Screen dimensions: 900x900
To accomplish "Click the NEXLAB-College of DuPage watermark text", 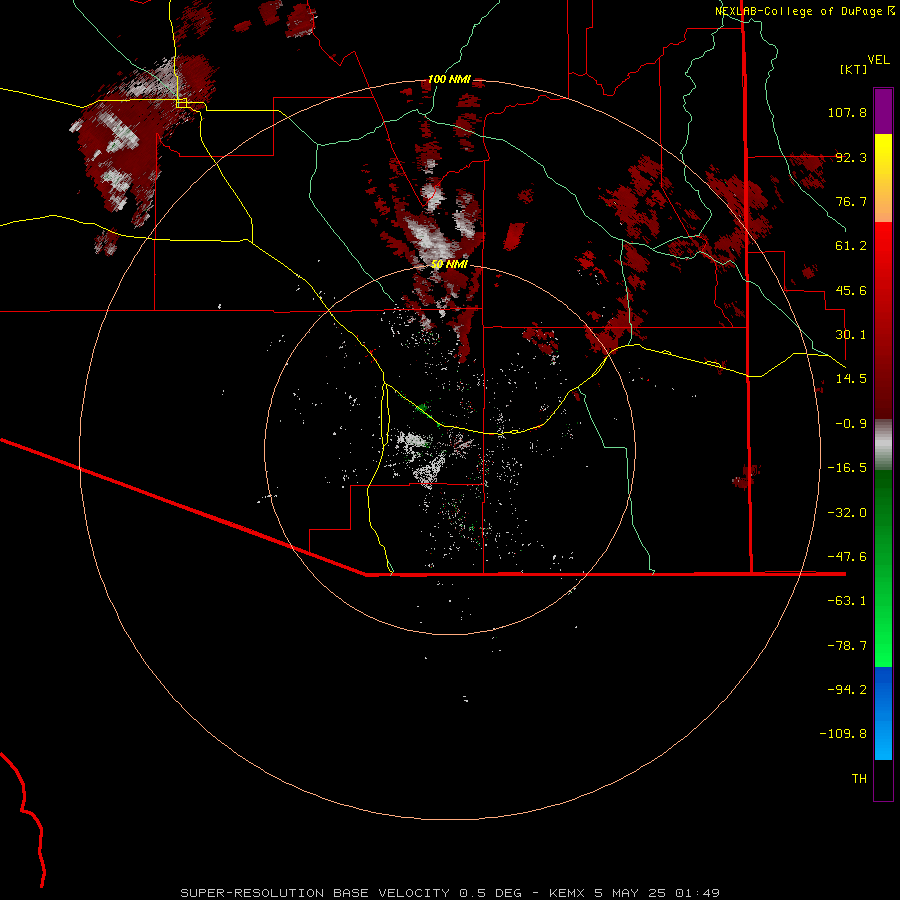I will click(x=804, y=11).
